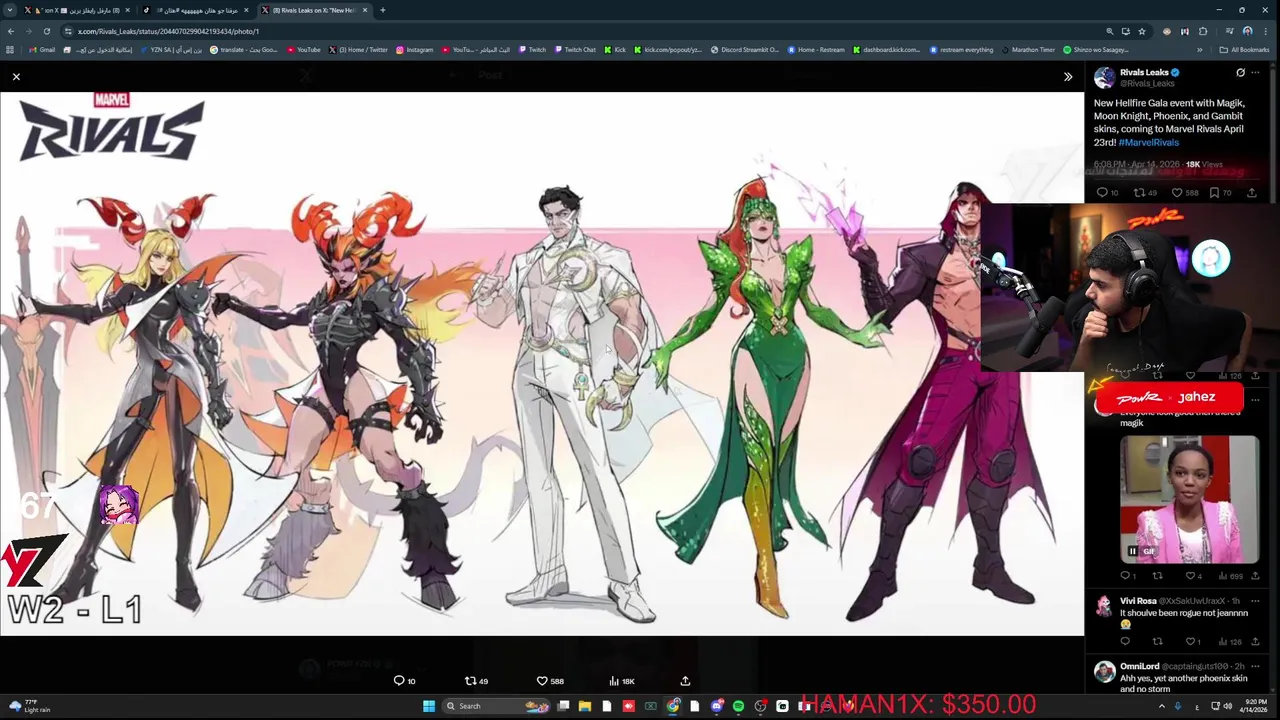
Task: Show hidden system tray icons
Action: [1162, 706]
